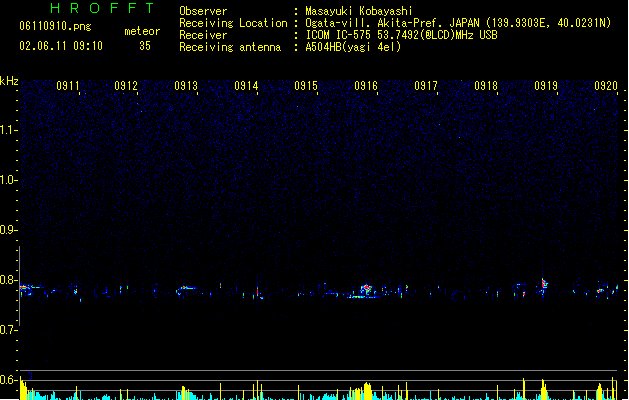Image resolution: width=629 pixels, height=400 pixels.
Task: Click the 0914 time marker
Action: click(246, 86)
